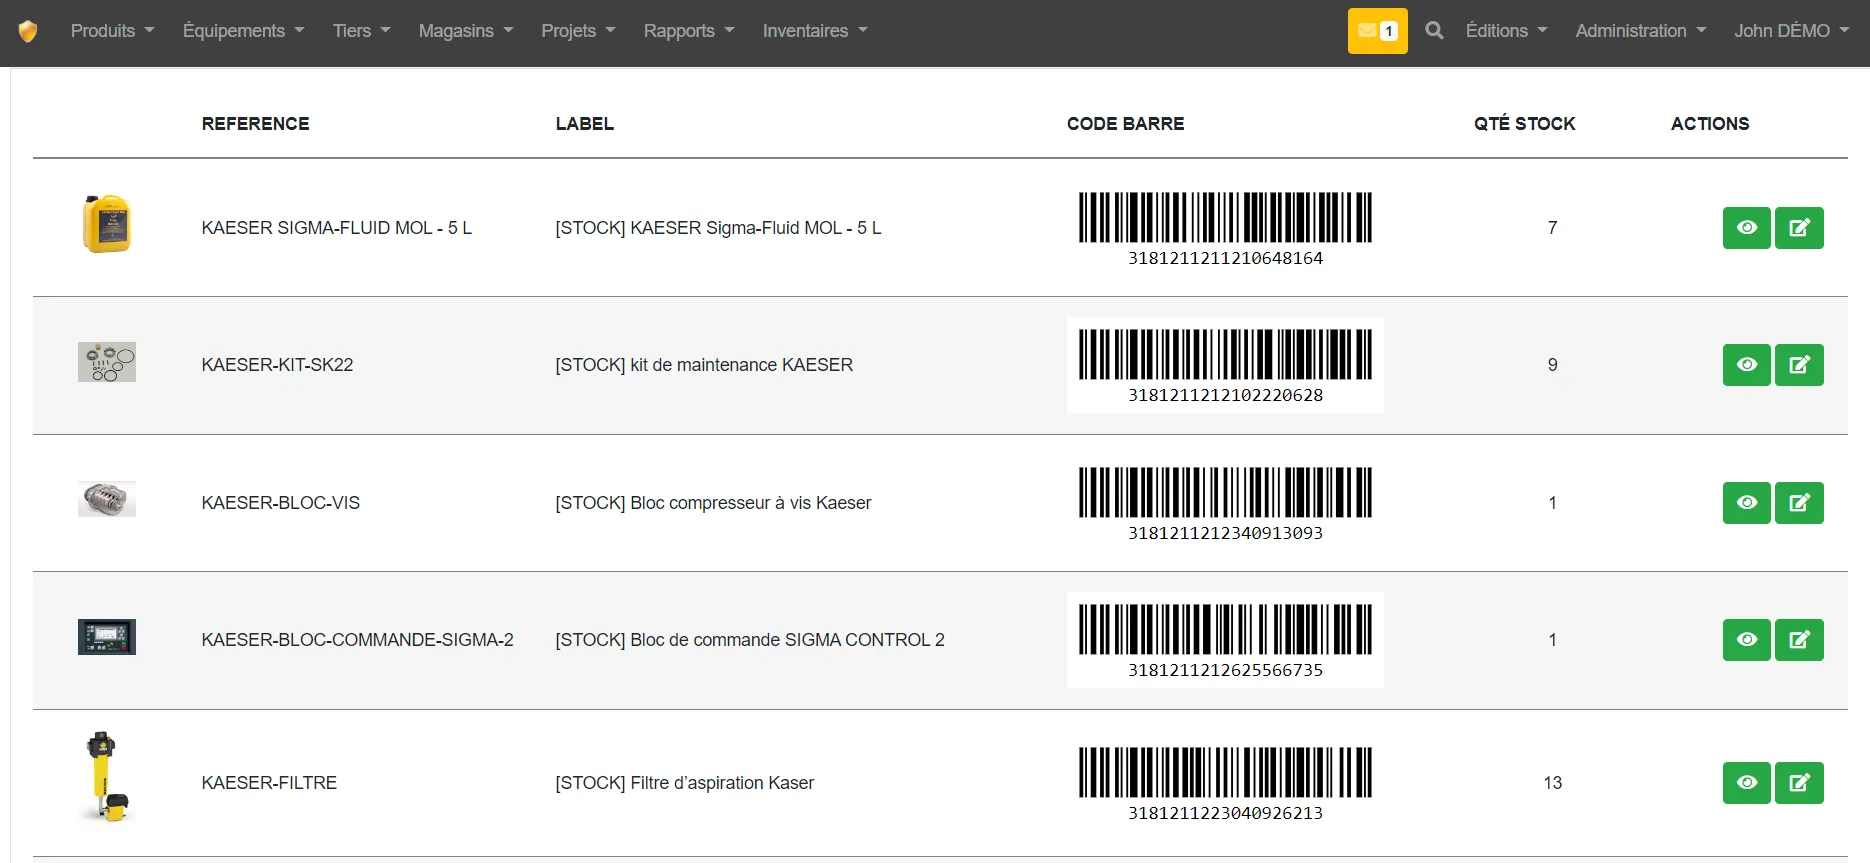Click the yellow oil canister thumbnail
The image size is (1870, 863).
click(x=107, y=224)
